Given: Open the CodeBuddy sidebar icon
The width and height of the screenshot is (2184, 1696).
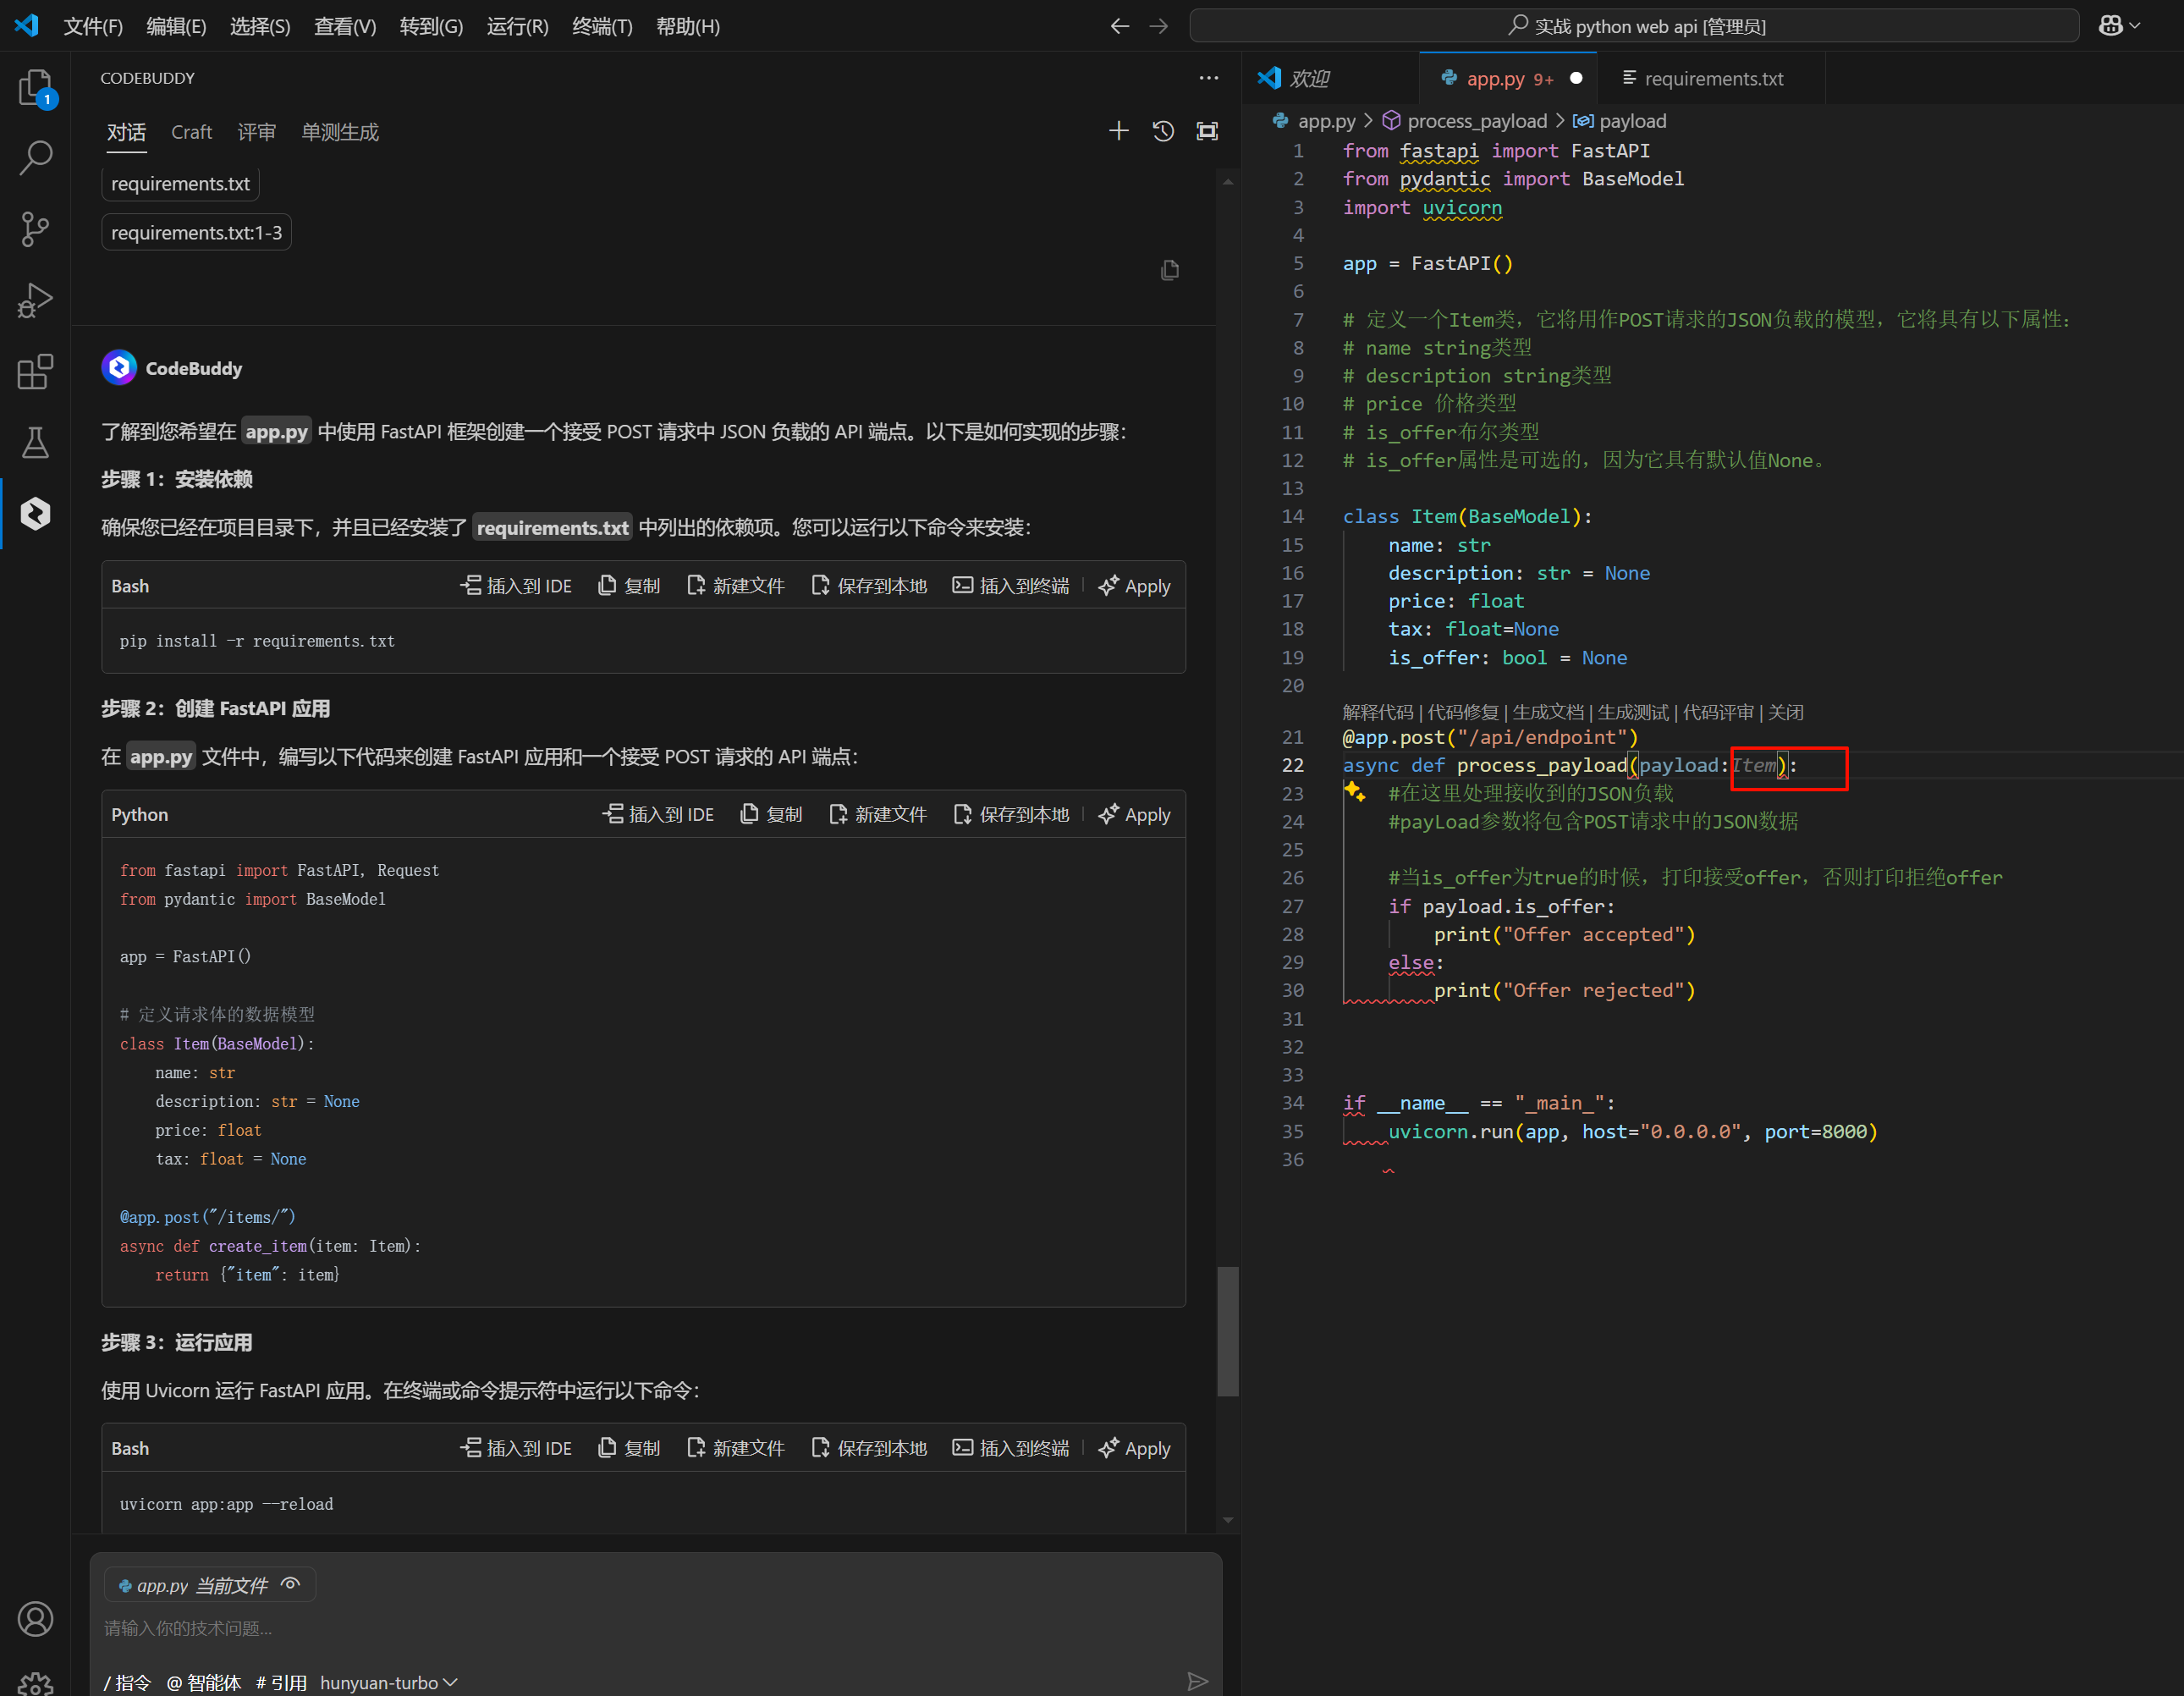Looking at the screenshot, I should coord(35,514).
